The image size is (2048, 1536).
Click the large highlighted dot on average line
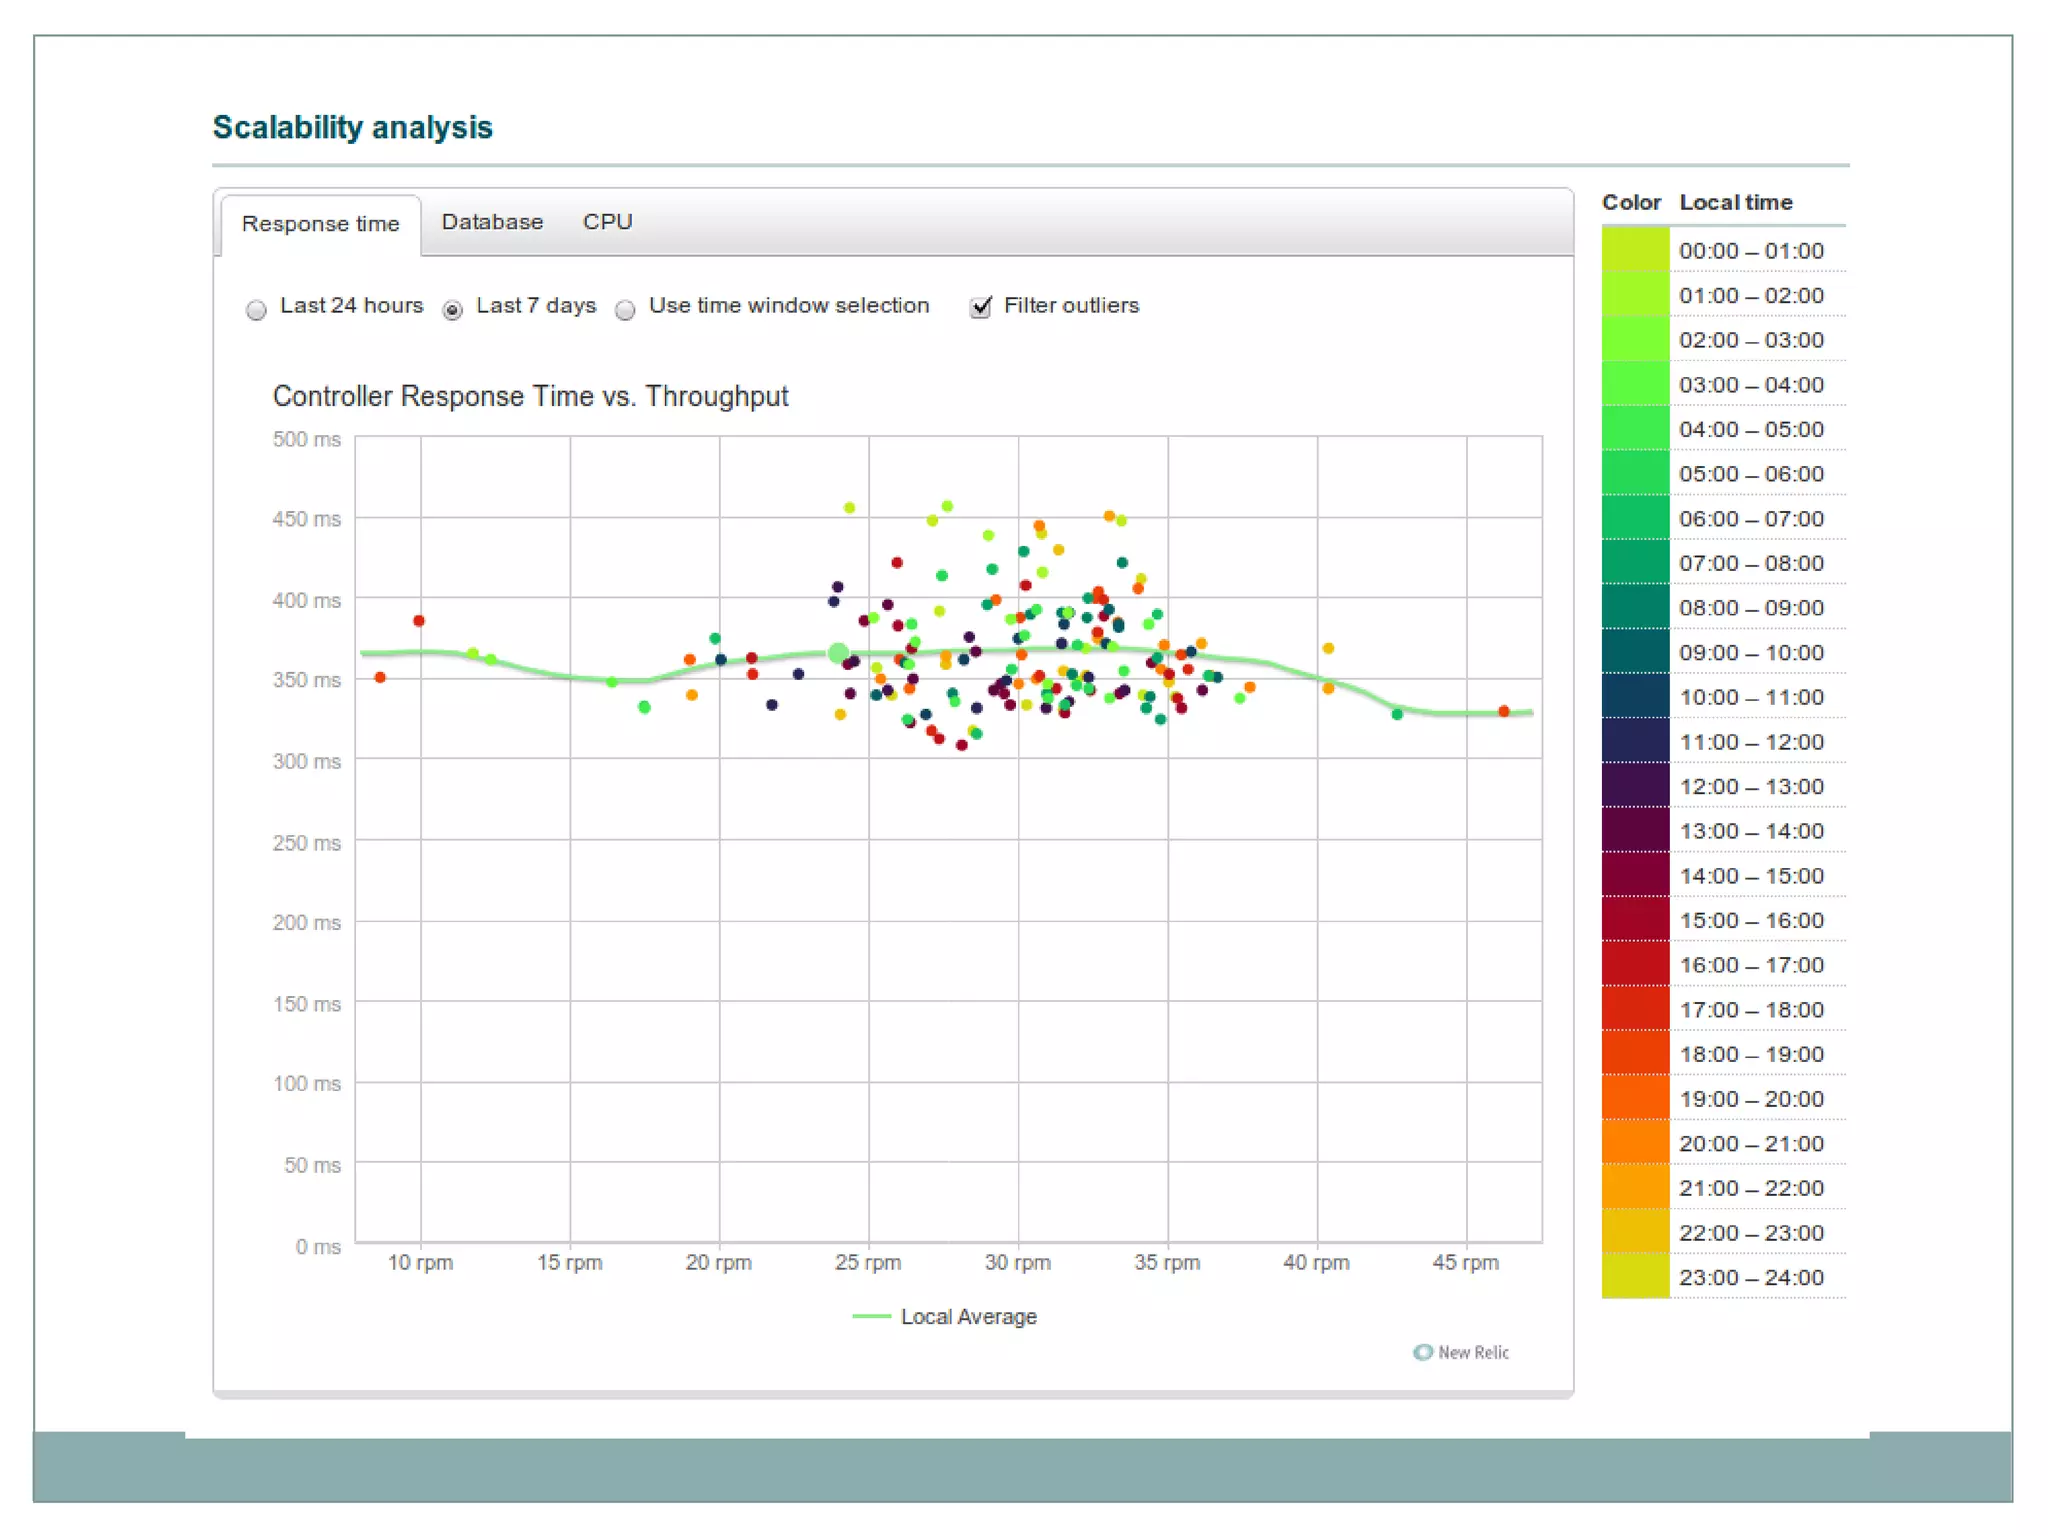click(839, 653)
